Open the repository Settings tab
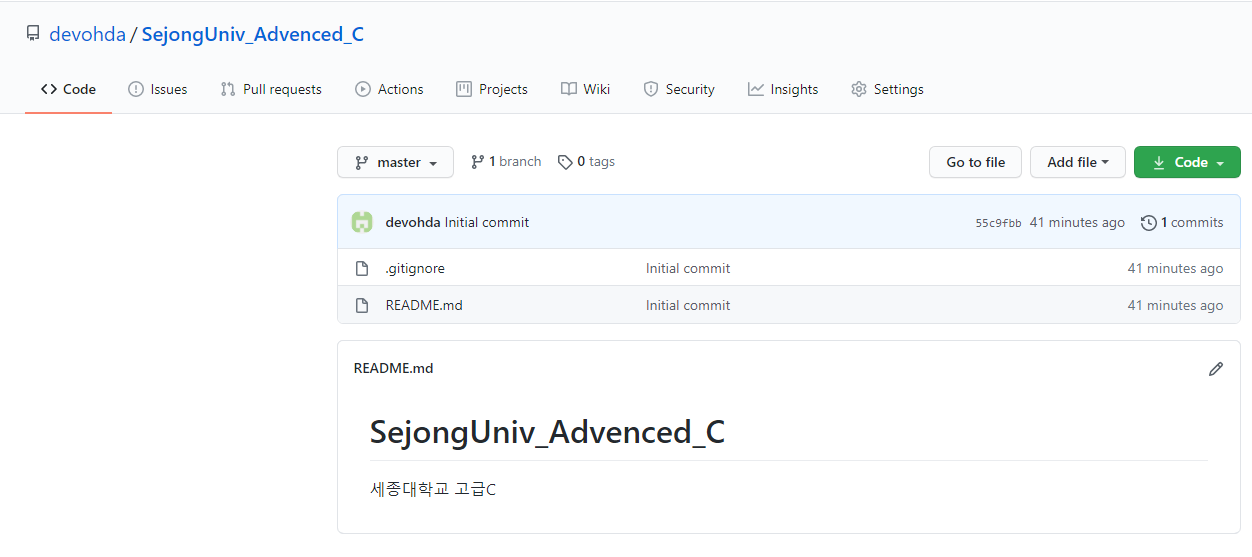This screenshot has height=557, width=1252. tap(887, 89)
